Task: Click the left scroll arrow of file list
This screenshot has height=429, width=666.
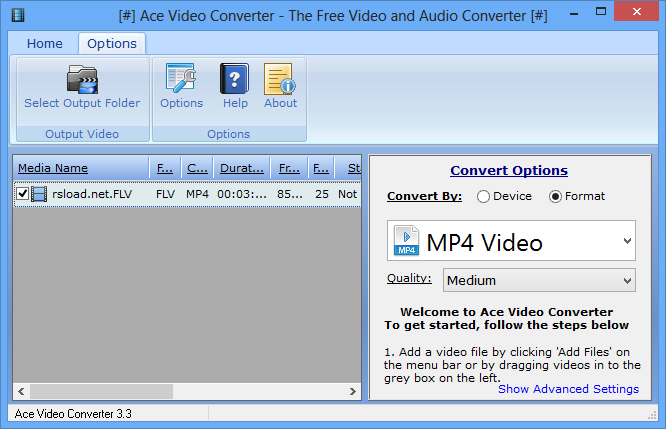Action: (x=21, y=391)
